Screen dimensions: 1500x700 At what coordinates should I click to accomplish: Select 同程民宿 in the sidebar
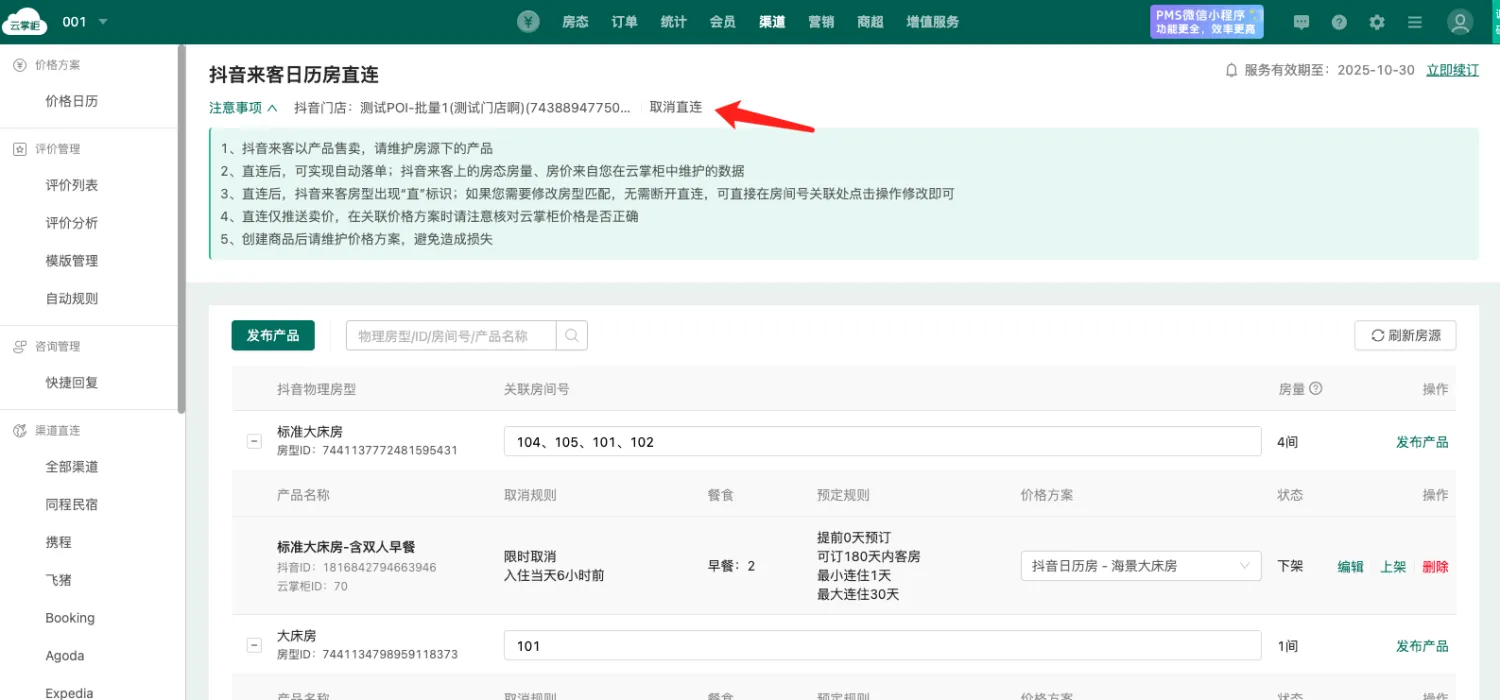click(x=72, y=505)
